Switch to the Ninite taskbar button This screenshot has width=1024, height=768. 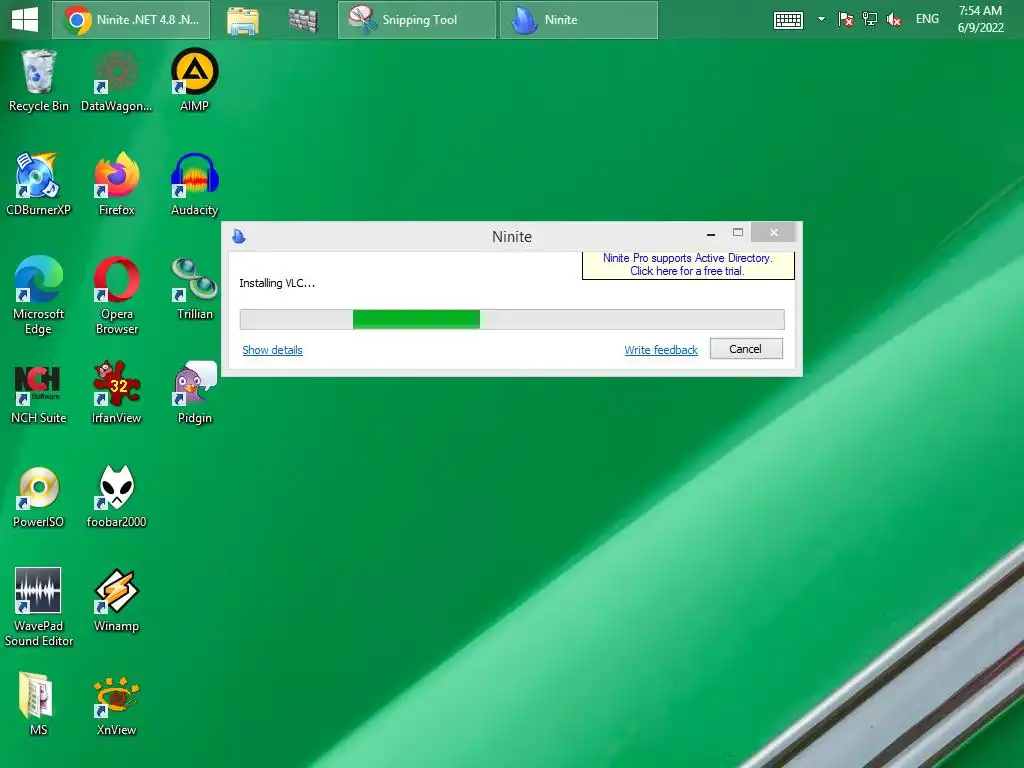tap(579, 20)
